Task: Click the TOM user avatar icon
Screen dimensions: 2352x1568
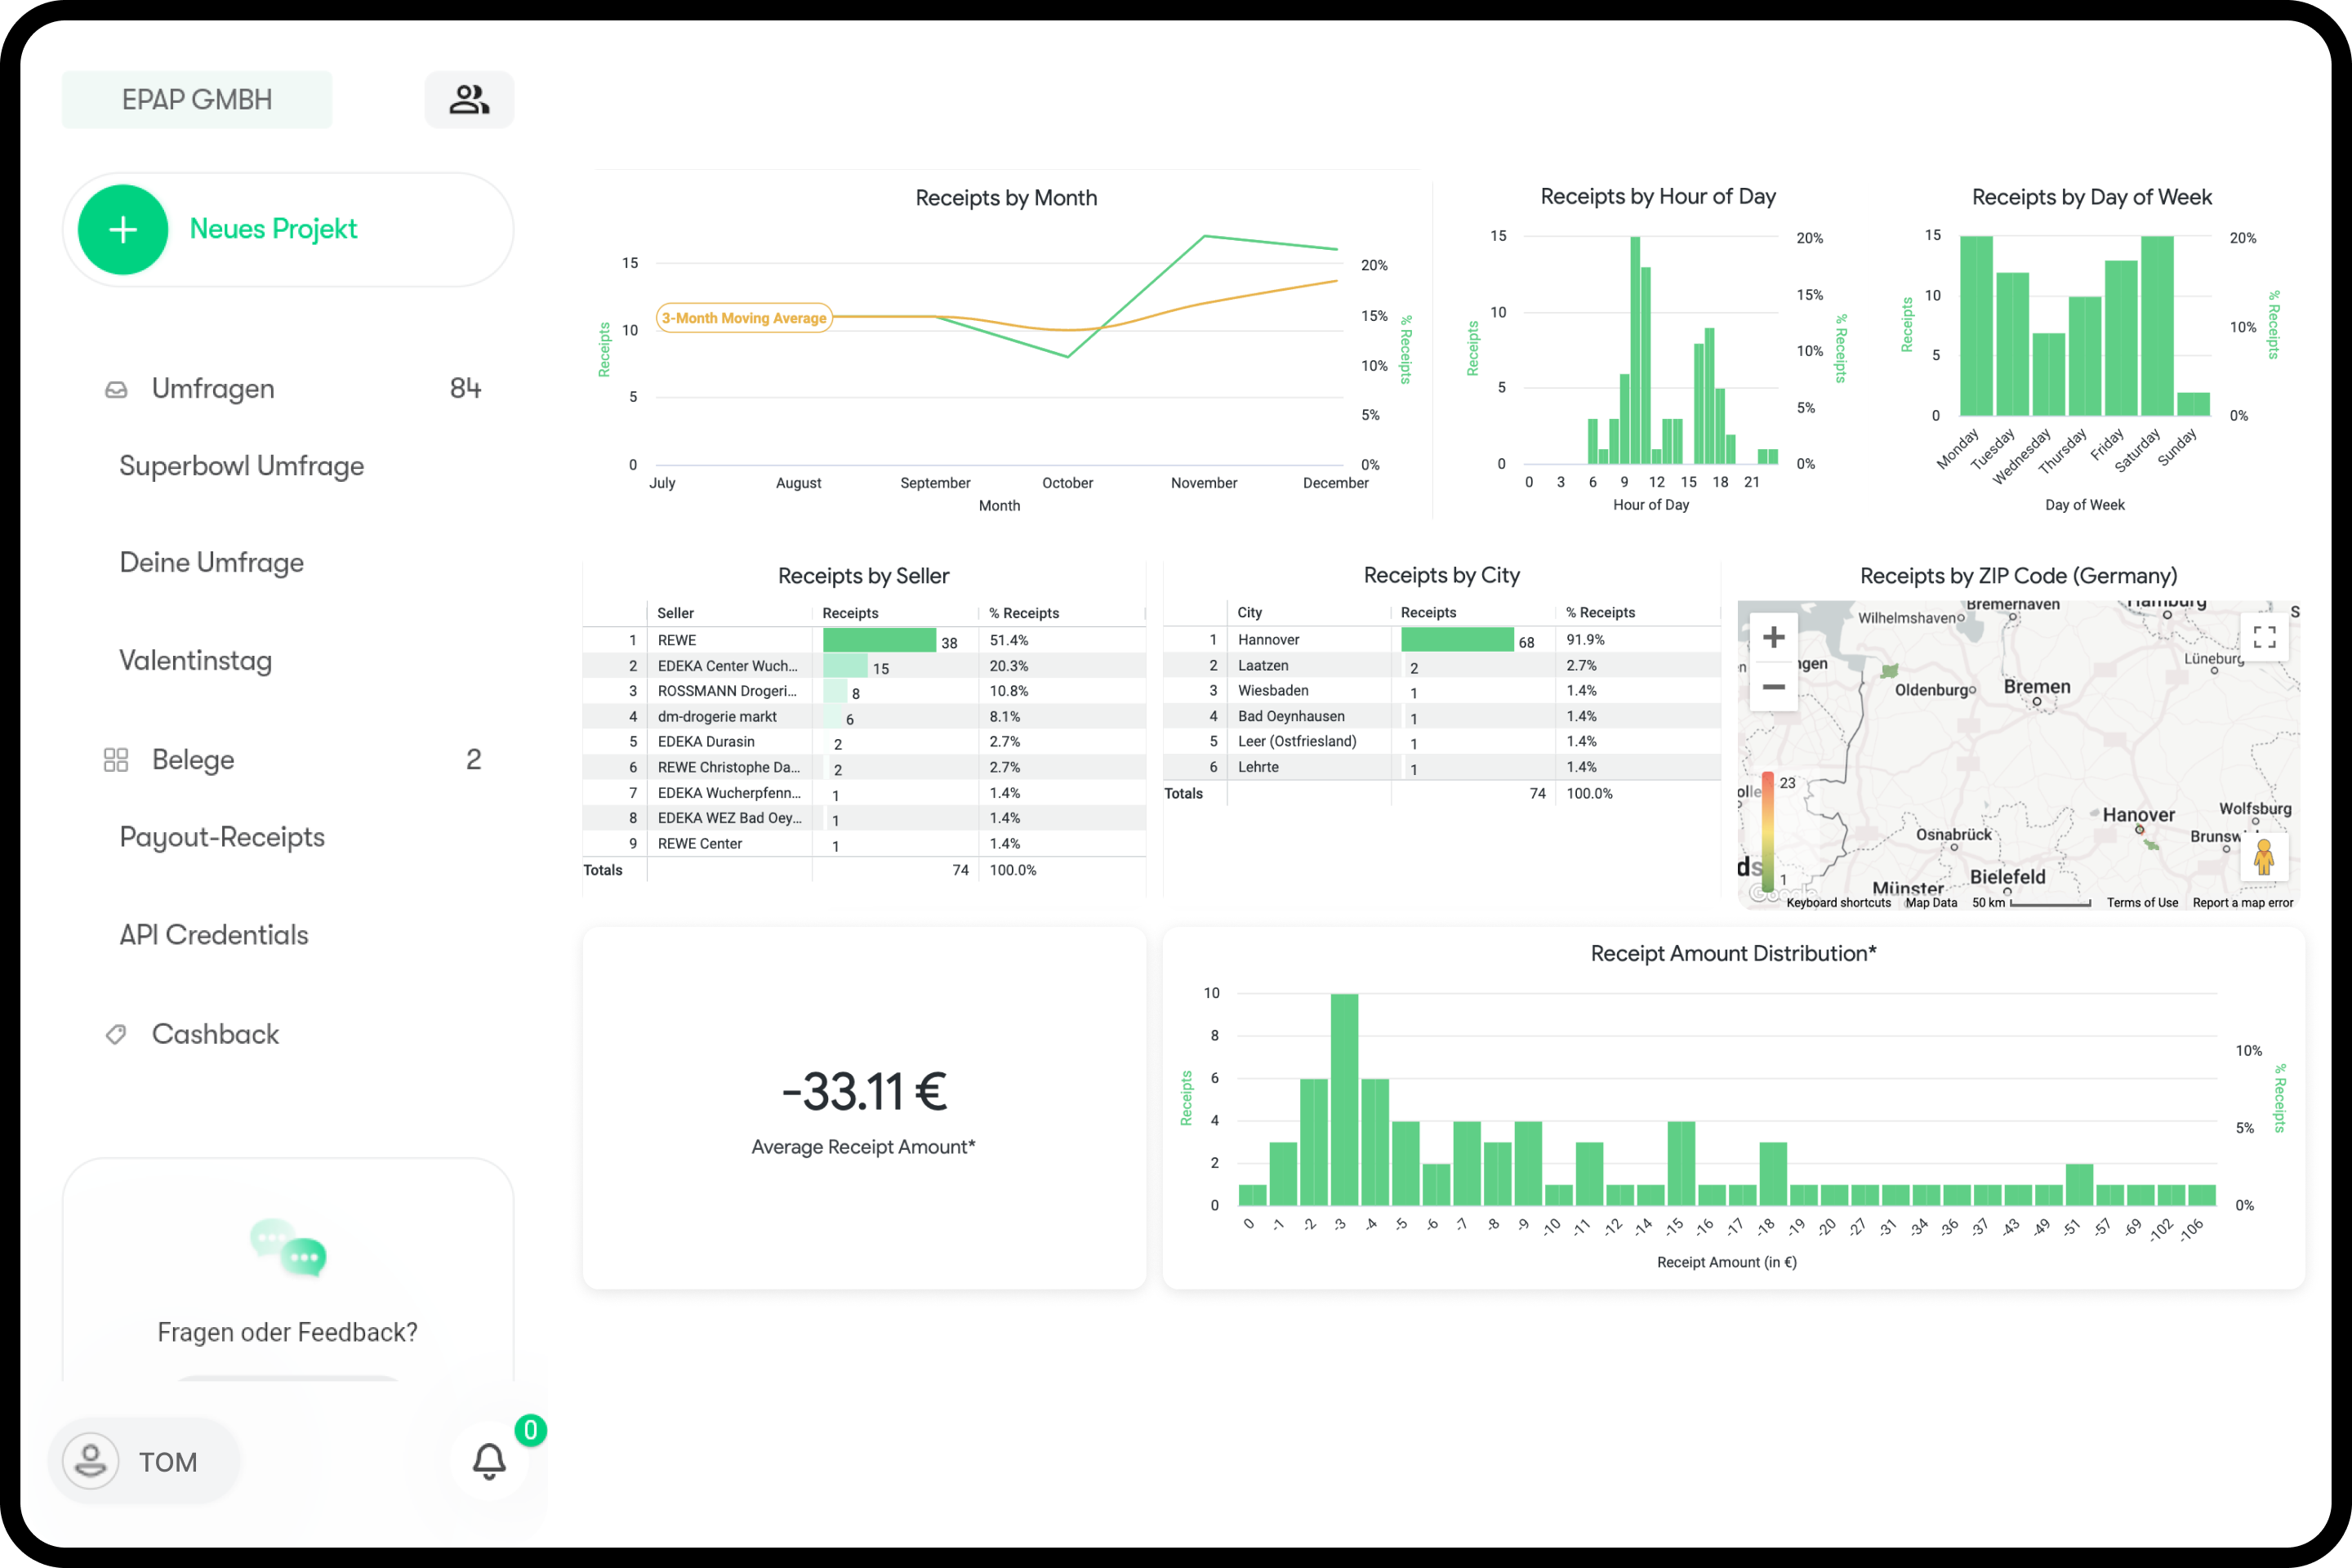Action: [x=91, y=1461]
